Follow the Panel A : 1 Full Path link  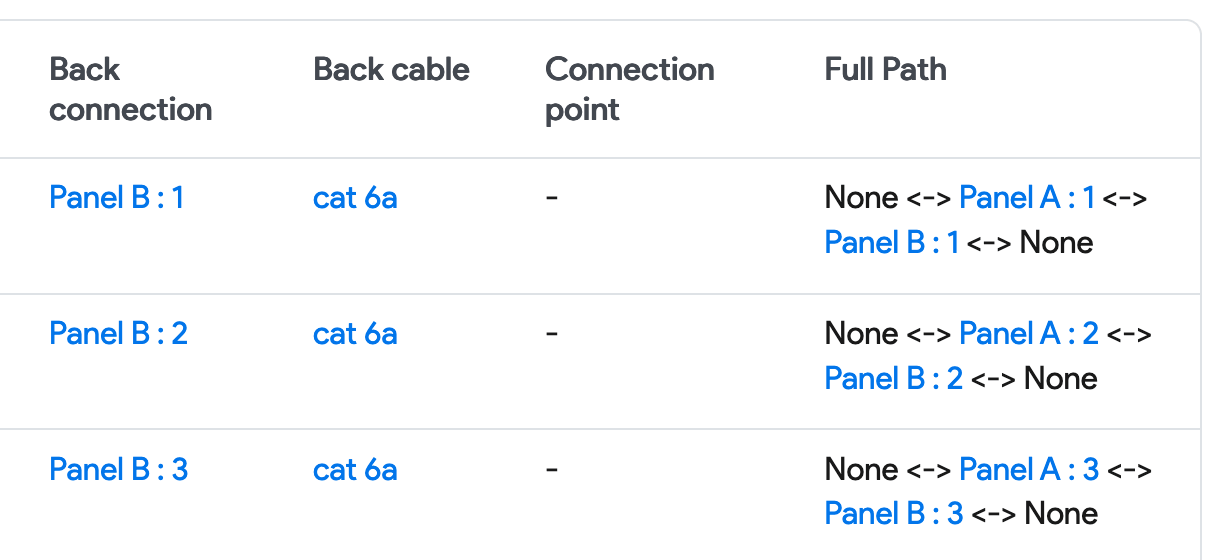[x=1026, y=197]
